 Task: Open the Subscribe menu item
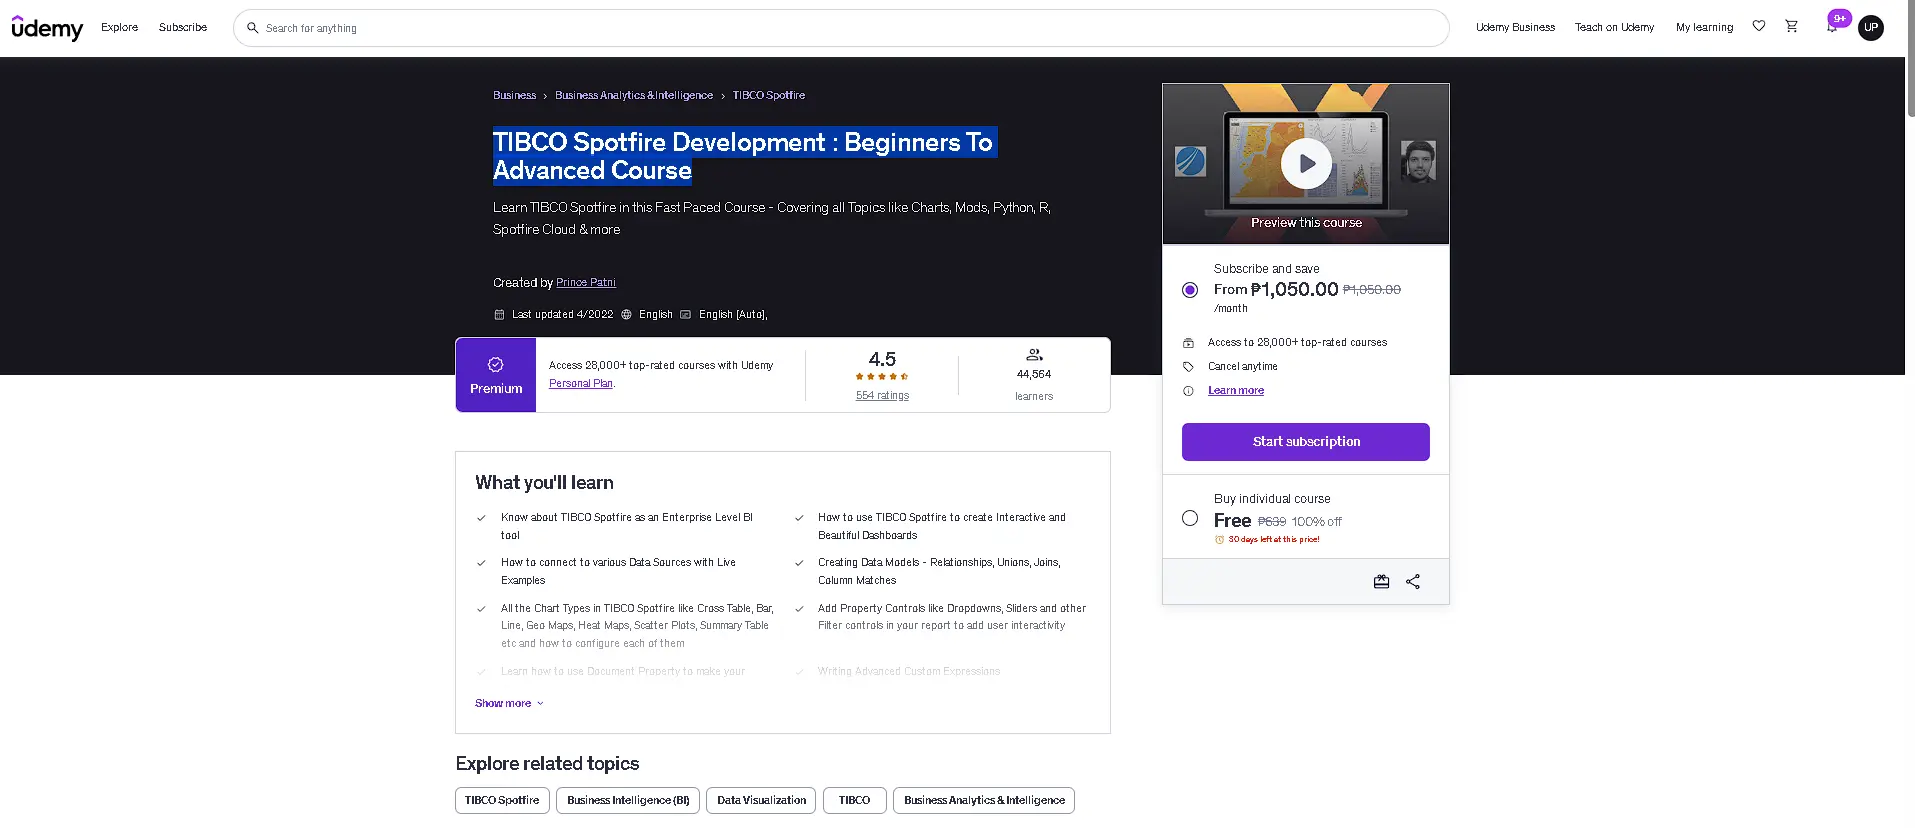click(183, 27)
